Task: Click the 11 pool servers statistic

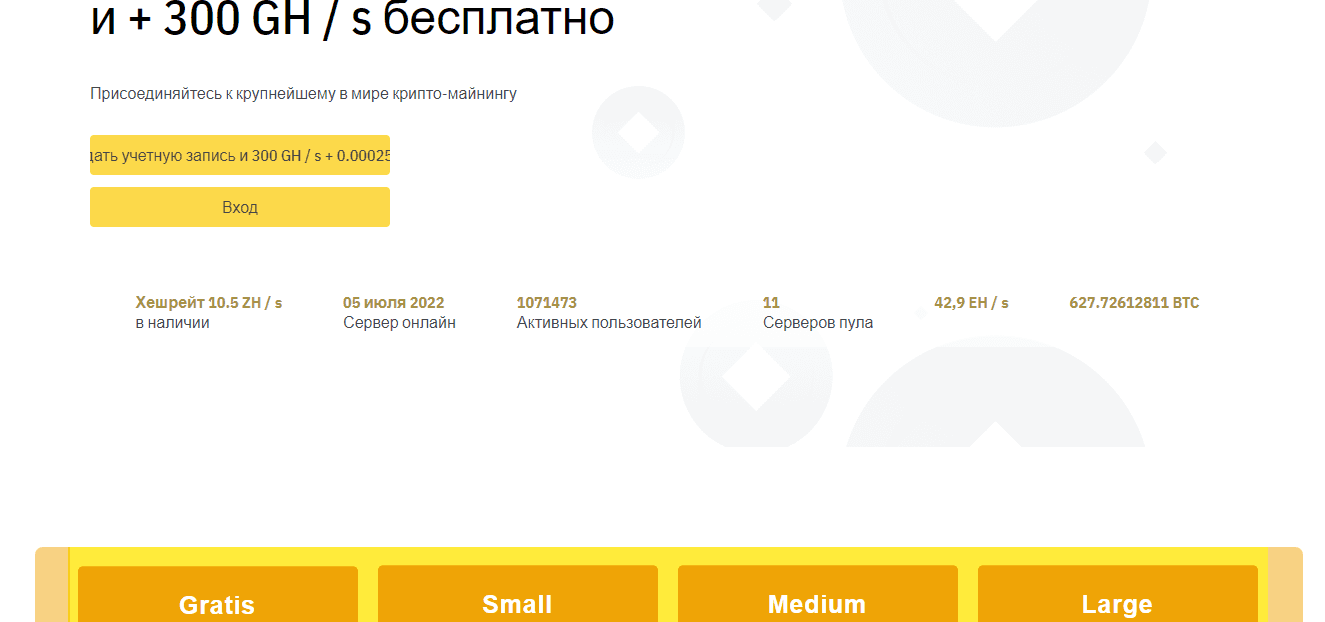Action: tap(818, 310)
